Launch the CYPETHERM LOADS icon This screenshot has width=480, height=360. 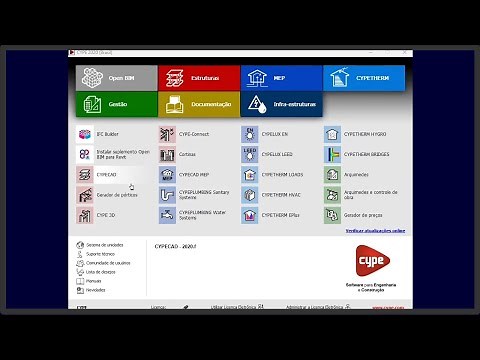(x=250, y=175)
